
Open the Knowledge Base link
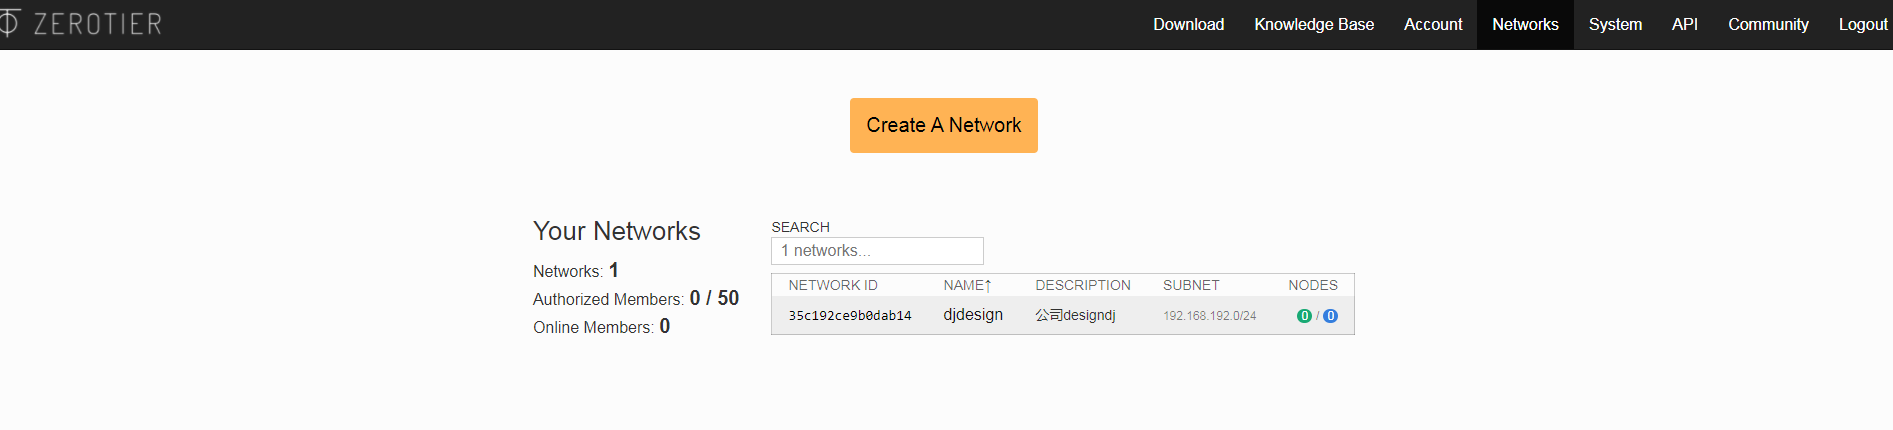click(1313, 24)
